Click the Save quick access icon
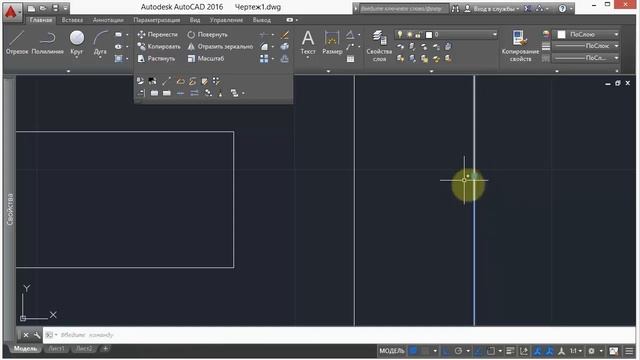 click(x=56, y=8)
